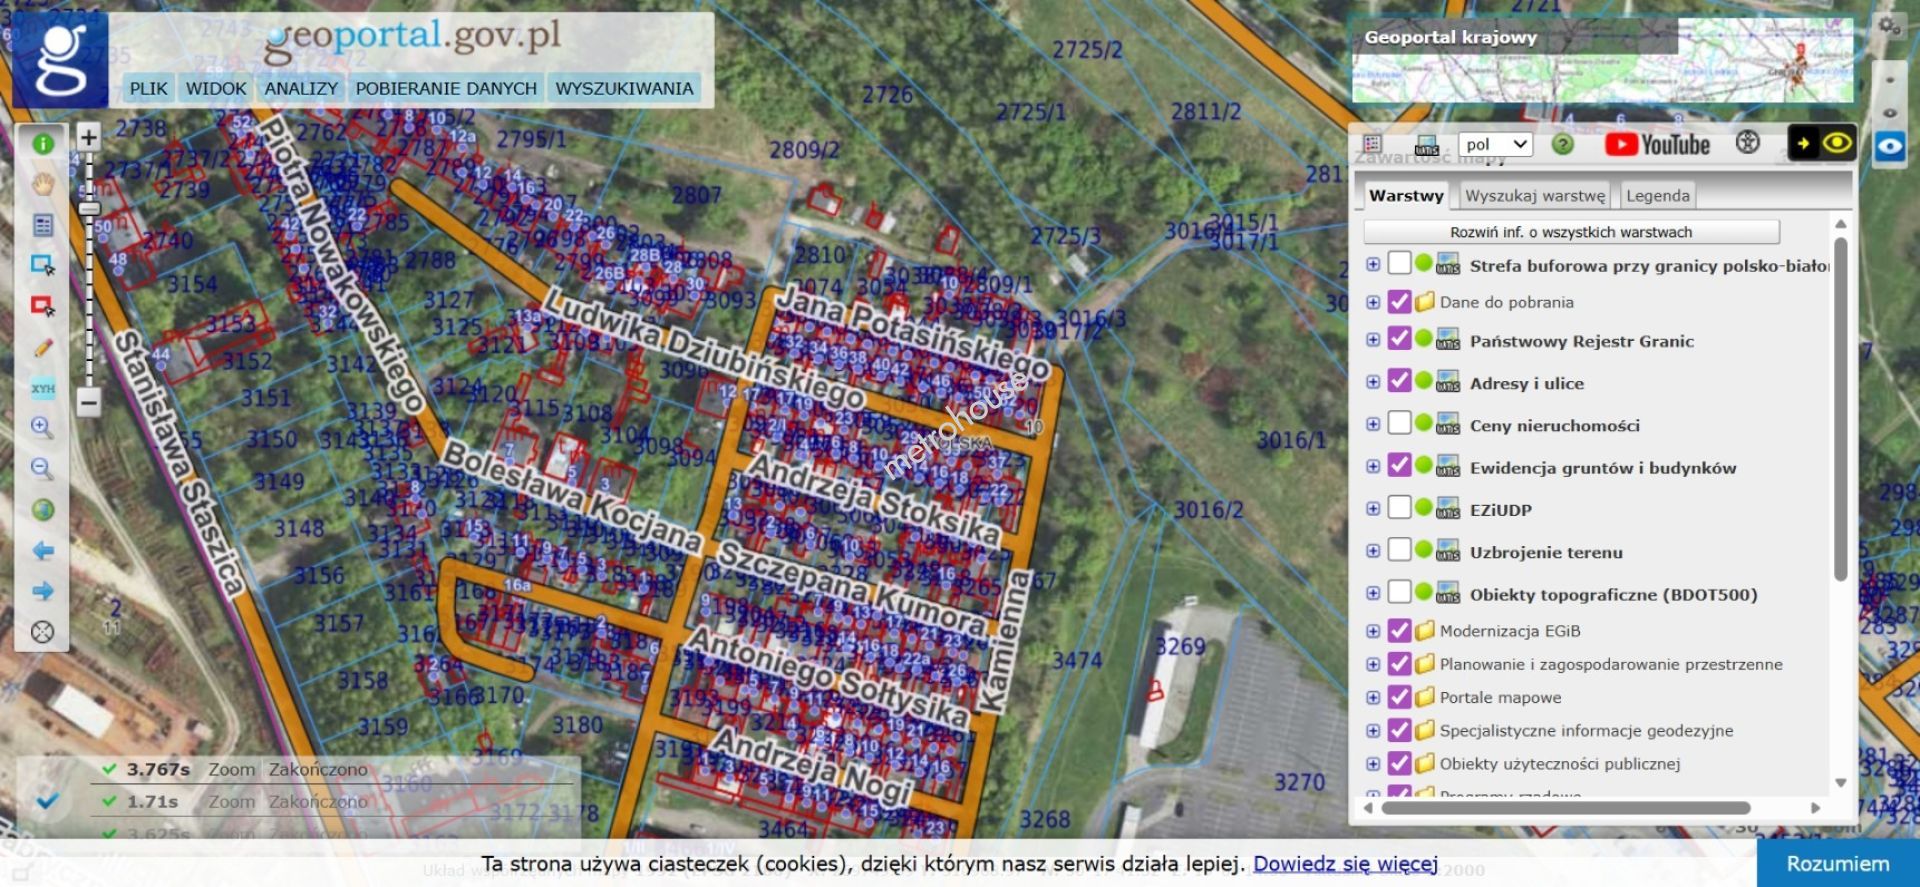Click Rozwiń inf. o wszystkich warstwach
Viewport: 1920px width, 887px height.
click(1570, 232)
